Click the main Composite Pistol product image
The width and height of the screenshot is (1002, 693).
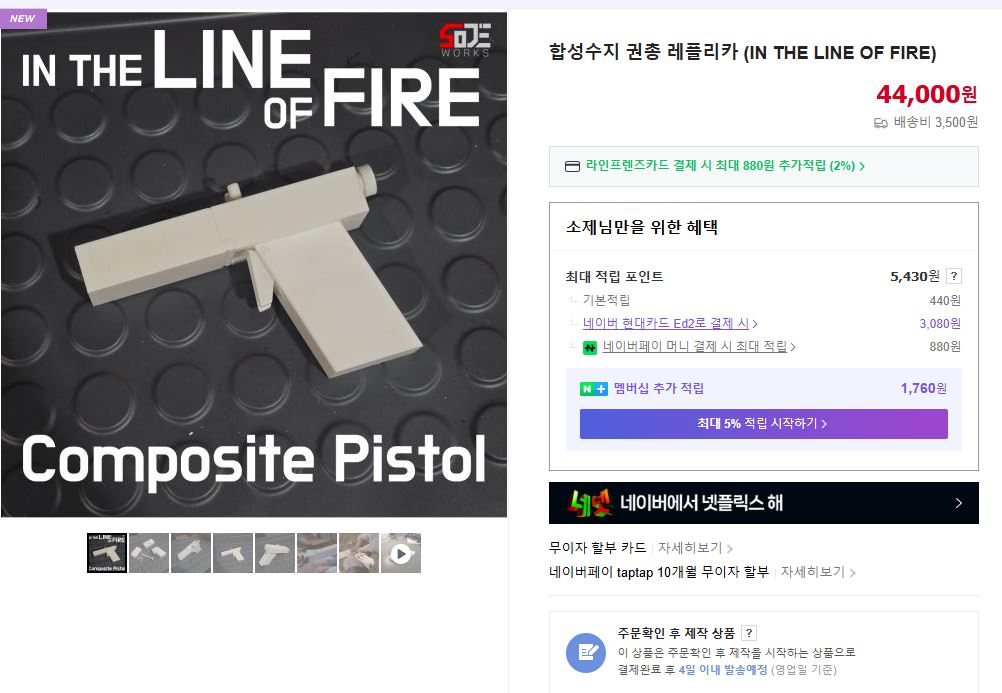pyautogui.click(x=254, y=264)
